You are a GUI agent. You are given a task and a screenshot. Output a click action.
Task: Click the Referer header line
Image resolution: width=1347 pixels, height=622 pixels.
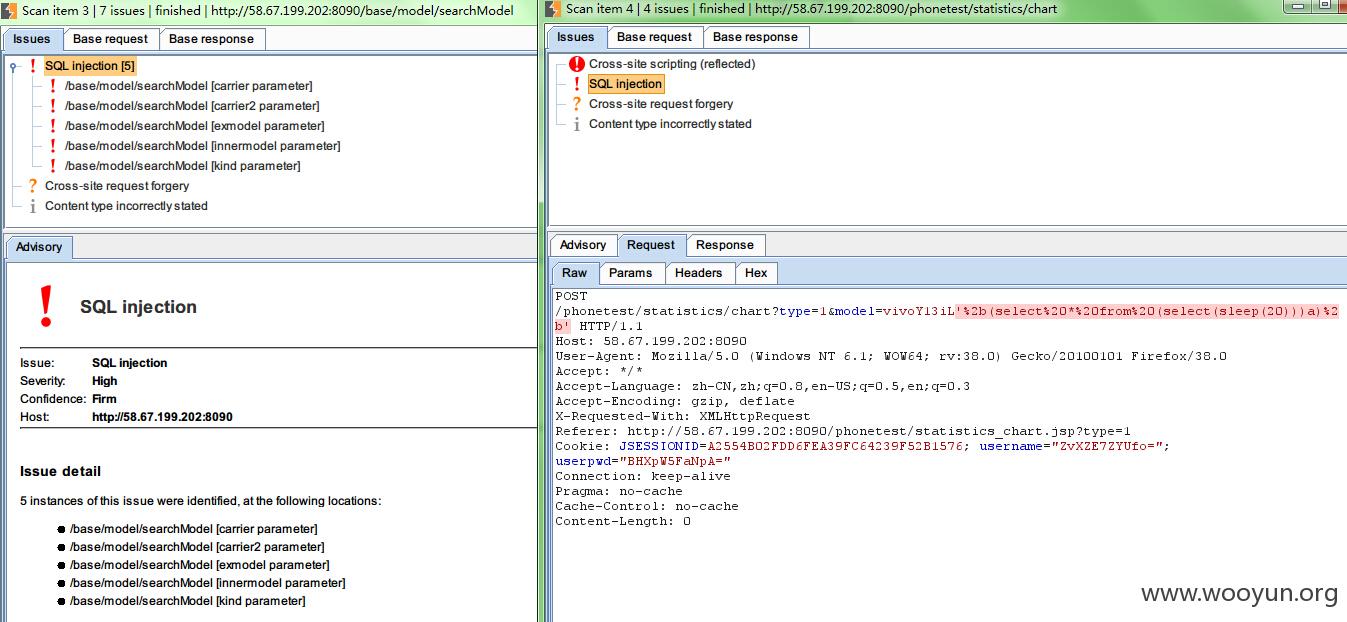[843, 431]
